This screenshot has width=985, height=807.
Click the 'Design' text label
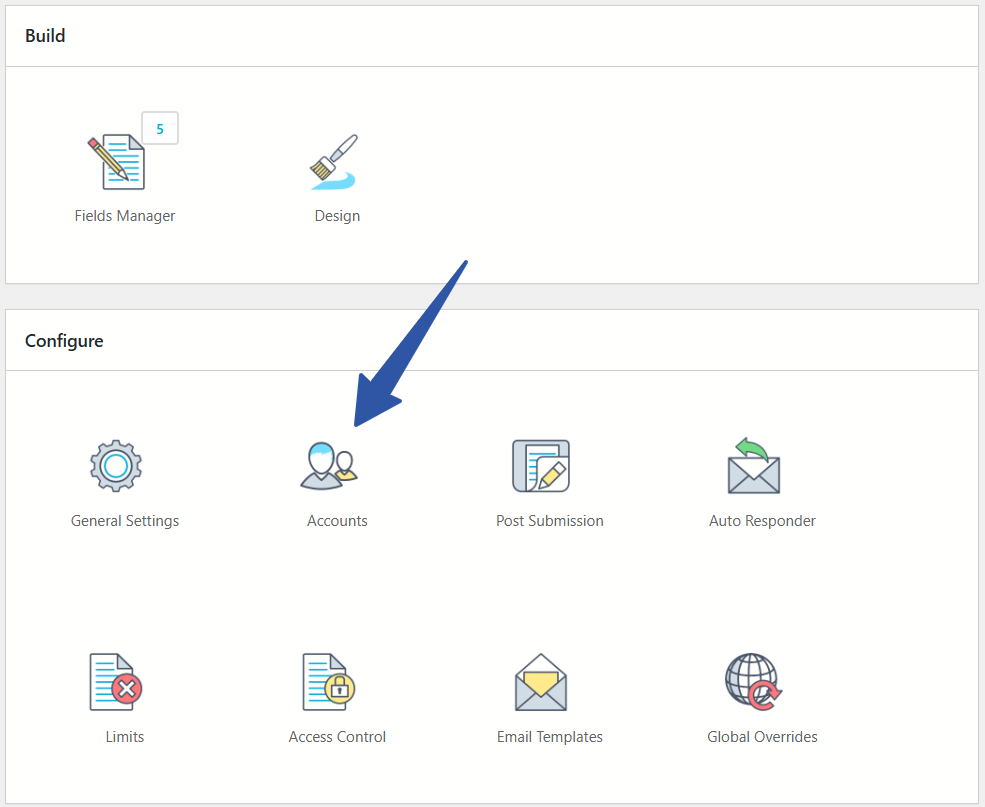[337, 216]
